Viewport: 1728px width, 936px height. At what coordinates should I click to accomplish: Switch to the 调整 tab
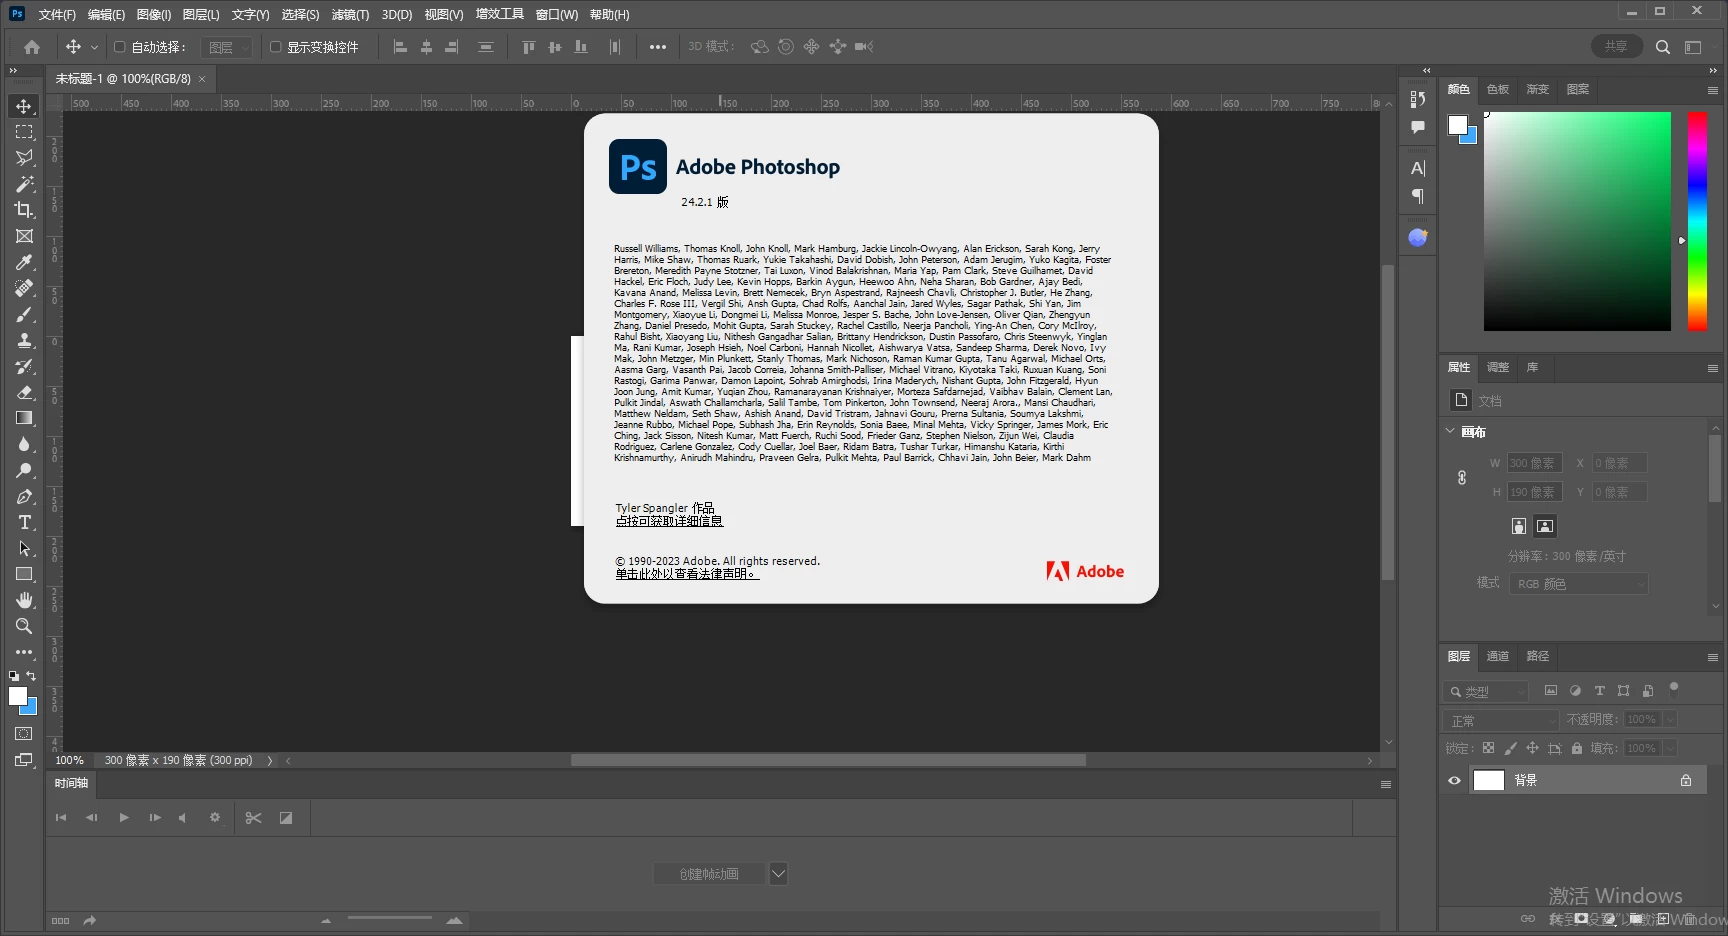point(1497,367)
